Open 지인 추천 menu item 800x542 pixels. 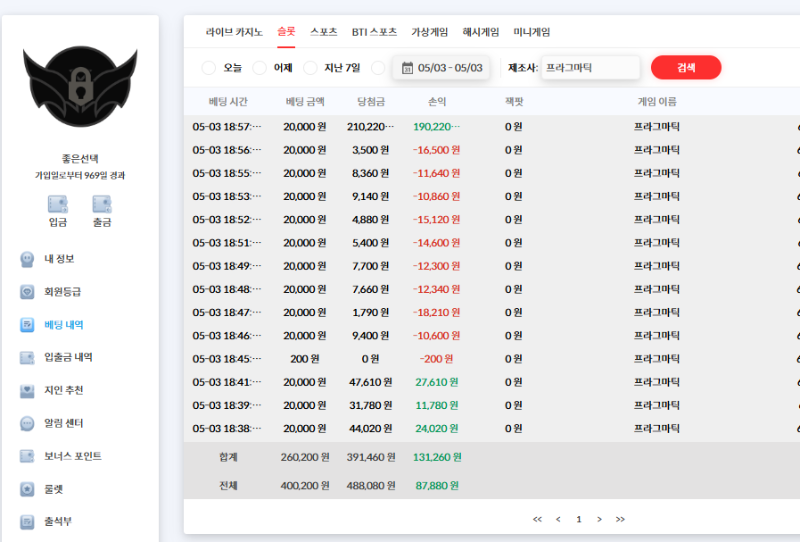64,390
